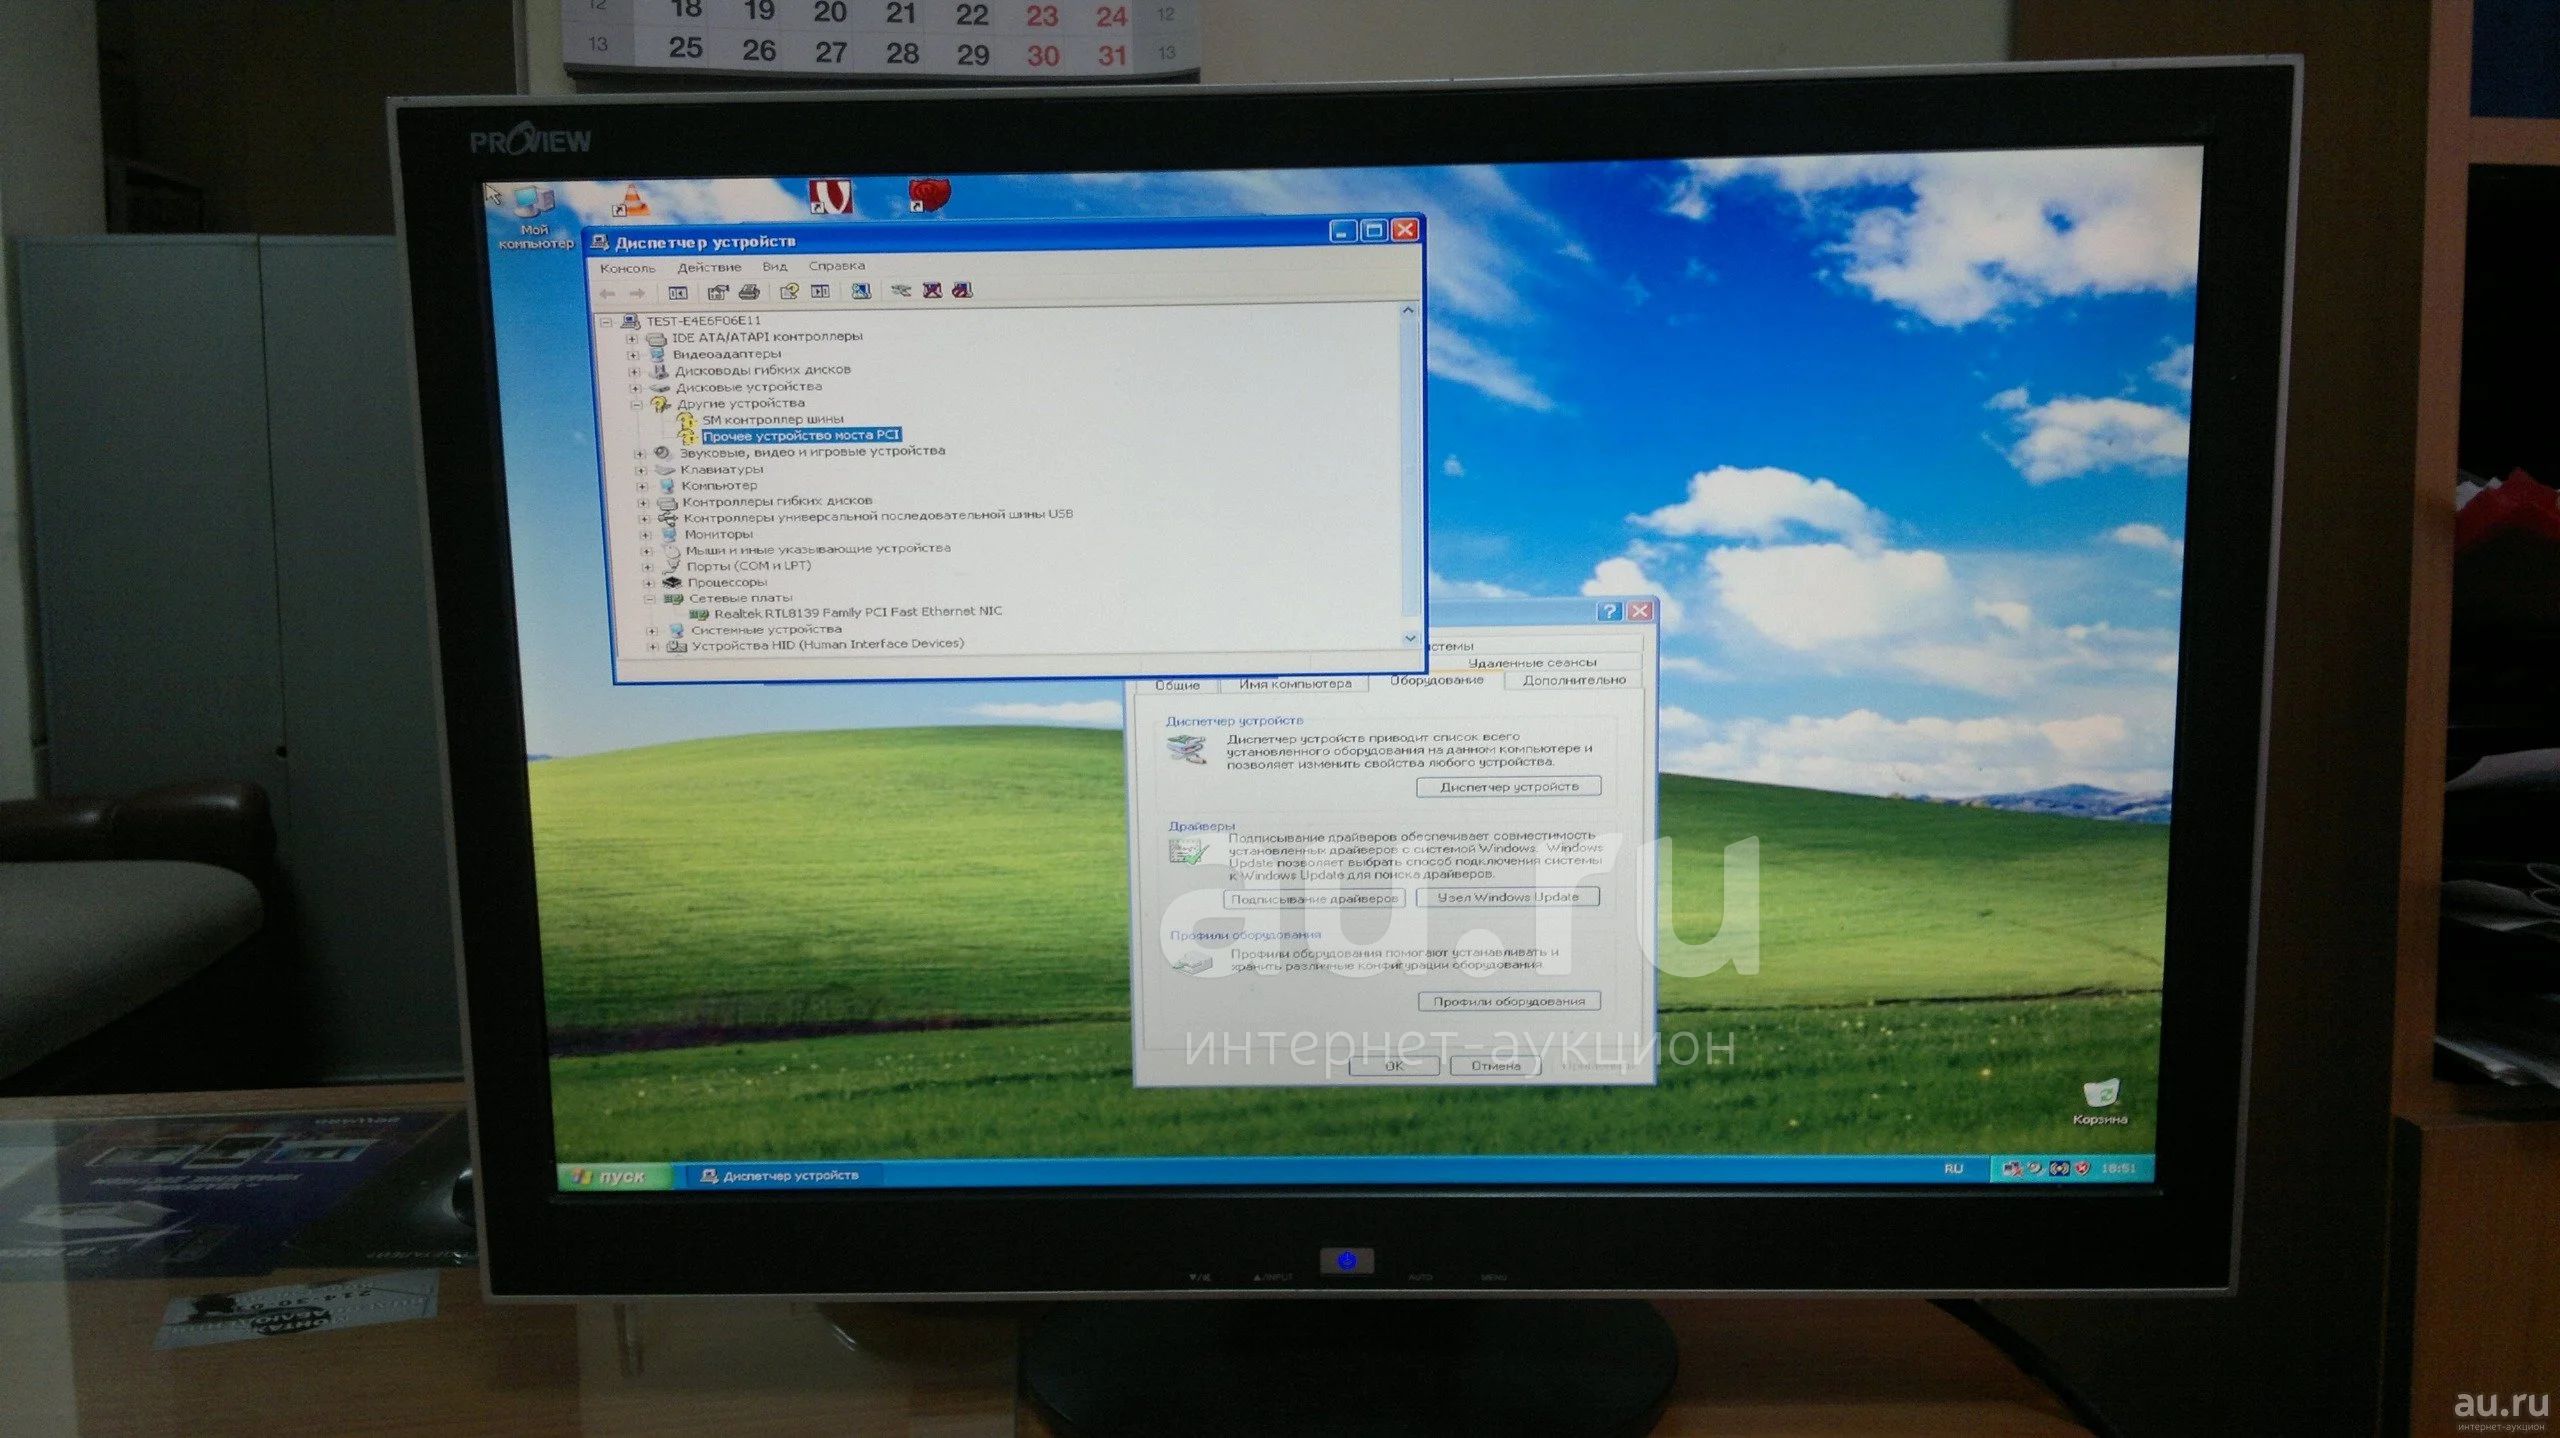This screenshot has height=1438, width=2560.
Task: Click the Scan for hardware changes toolbar icon
Action: click(860, 291)
